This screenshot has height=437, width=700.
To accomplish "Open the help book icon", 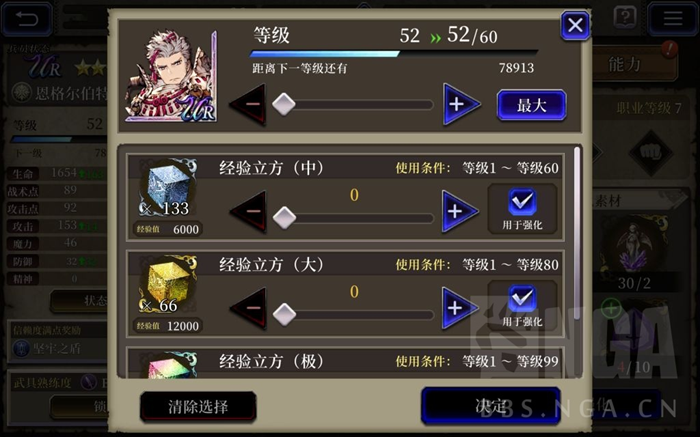I will click(625, 18).
